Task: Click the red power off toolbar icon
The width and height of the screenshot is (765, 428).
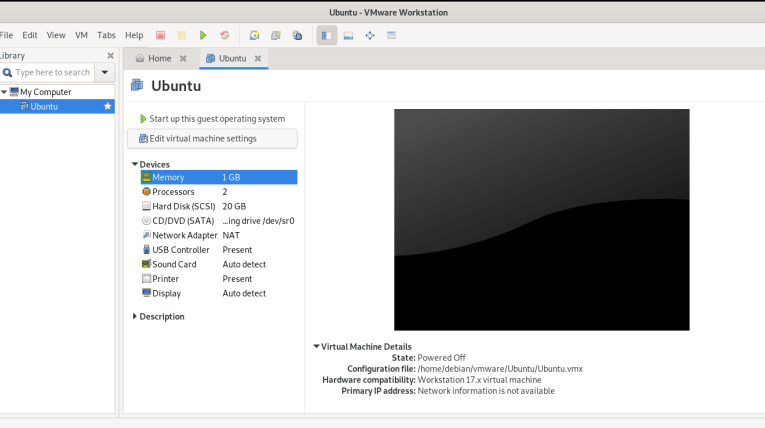Action: tap(161, 35)
